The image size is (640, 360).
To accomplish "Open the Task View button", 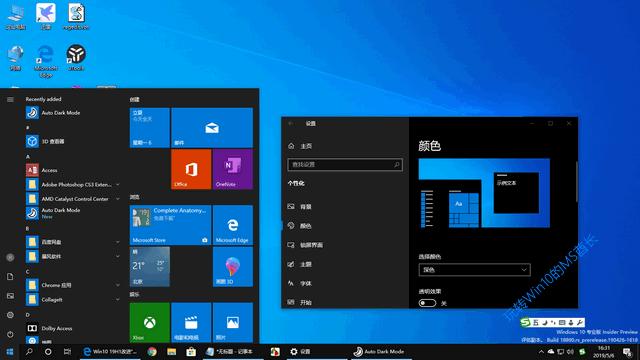I will point(67,351).
